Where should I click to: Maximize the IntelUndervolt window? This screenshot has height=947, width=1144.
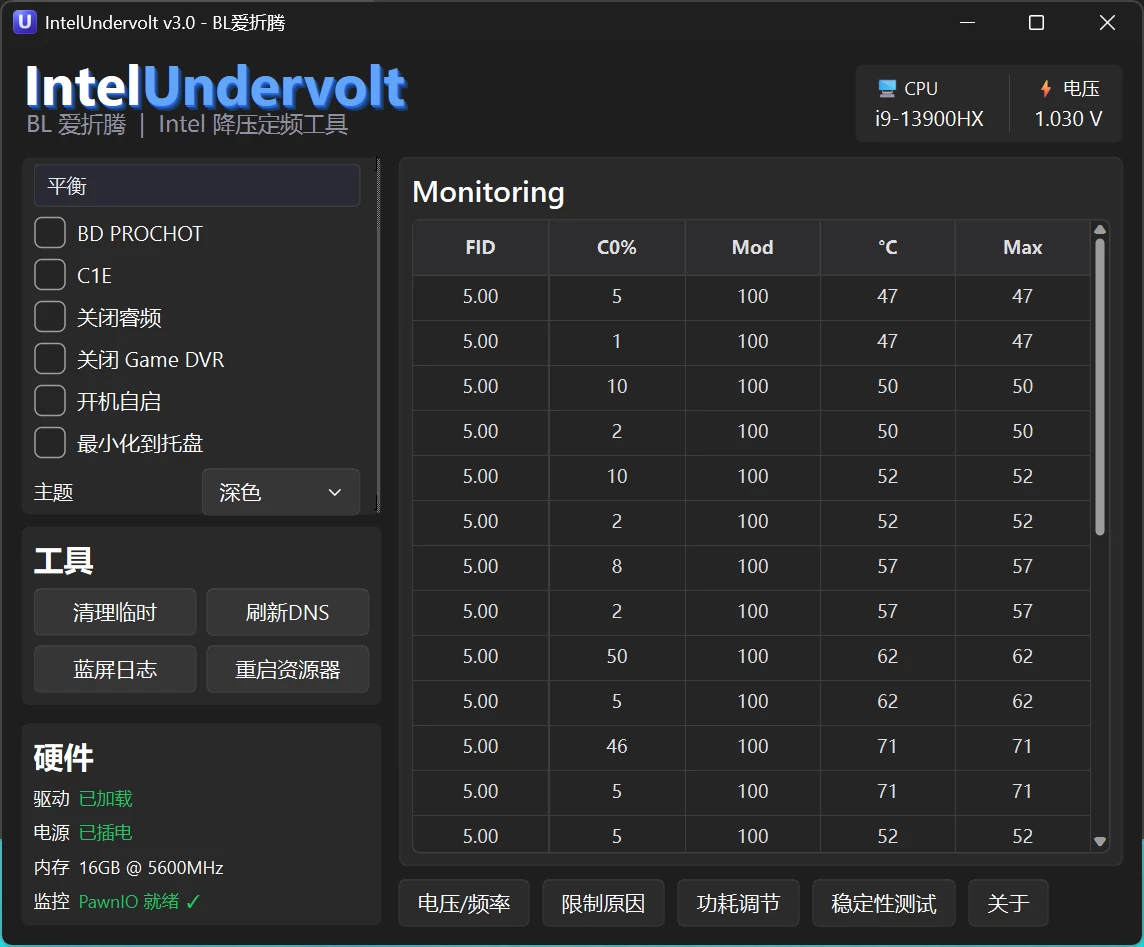point(1036,23)
